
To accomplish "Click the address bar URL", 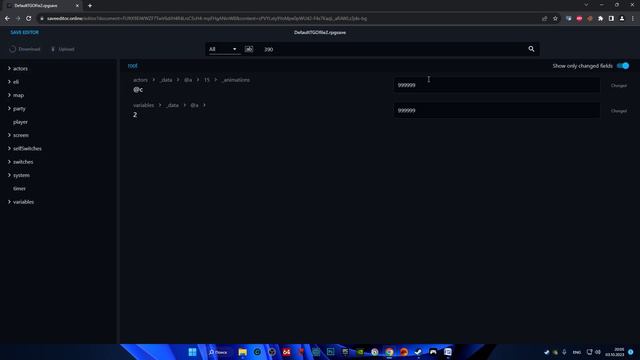I will [207, 18].
